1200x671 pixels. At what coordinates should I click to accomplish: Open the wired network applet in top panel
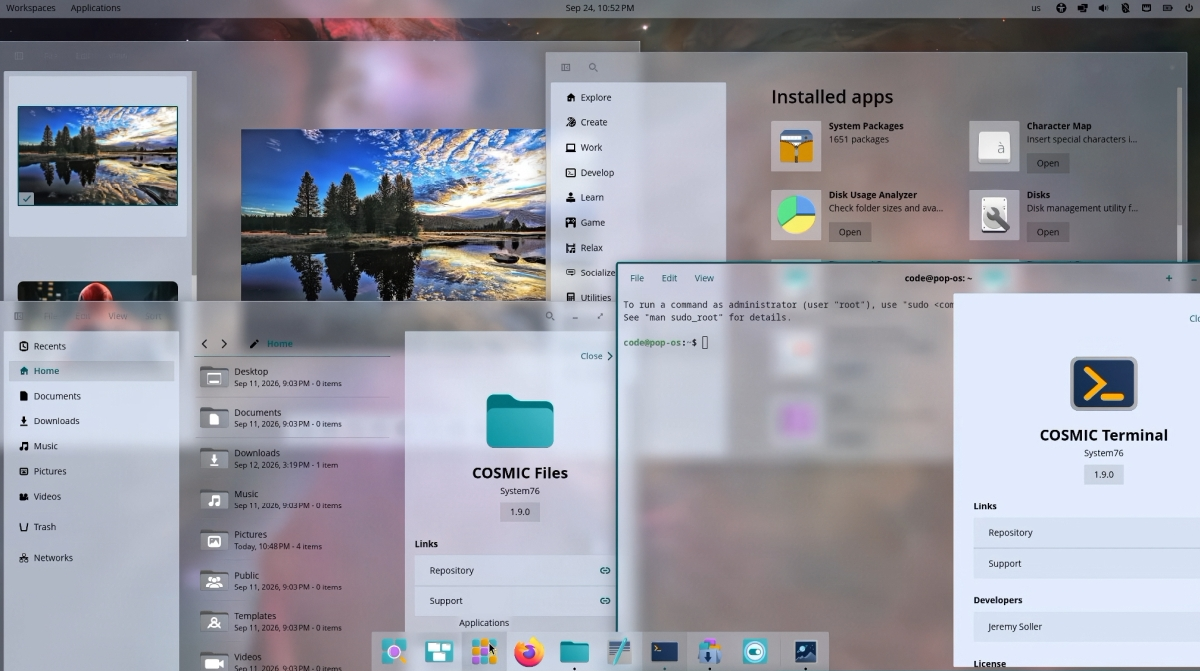point(1146,8)
